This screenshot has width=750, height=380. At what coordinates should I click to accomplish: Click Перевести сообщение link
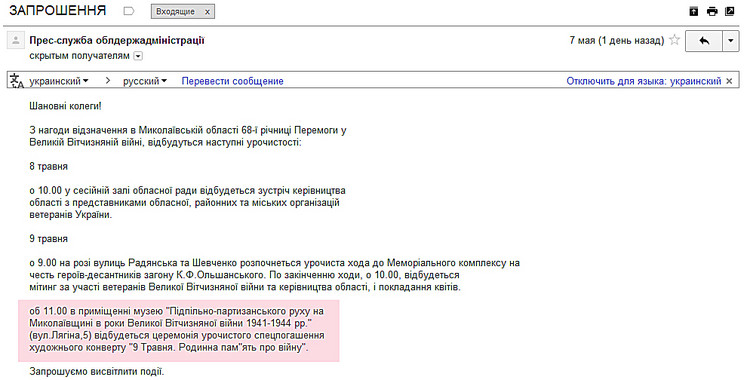232,81
